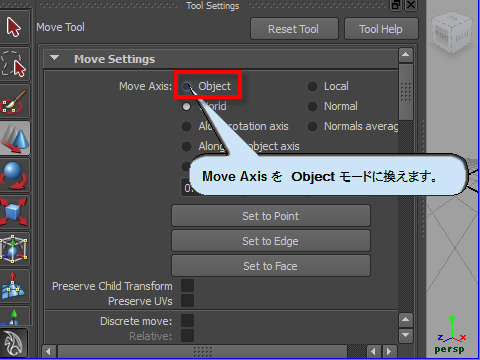
Task: Click the left-pointing arrow beside the horizontal scrollbar's right arrow
Action: point(373,351)
